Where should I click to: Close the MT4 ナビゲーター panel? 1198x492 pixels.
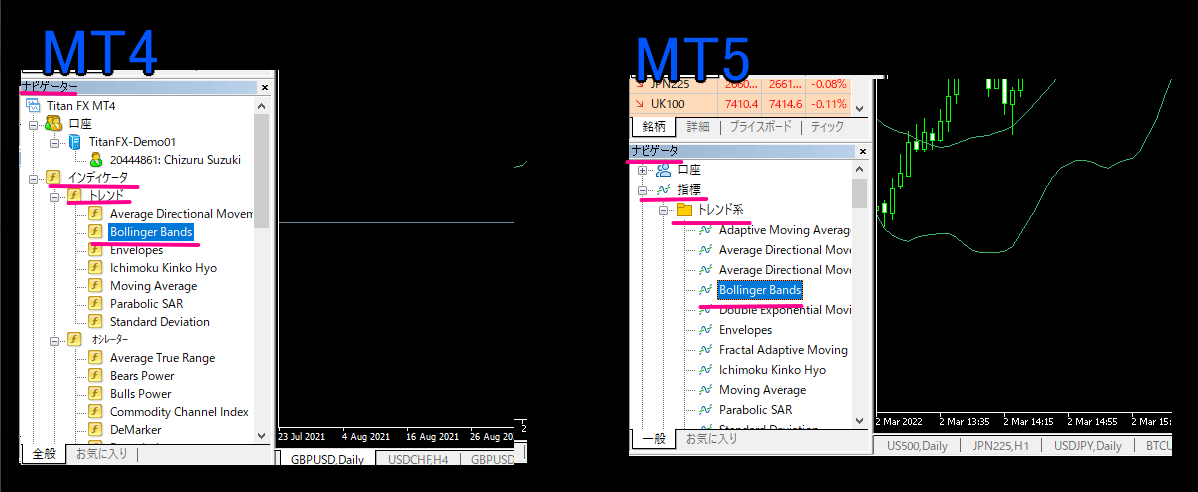pos(265,88)
